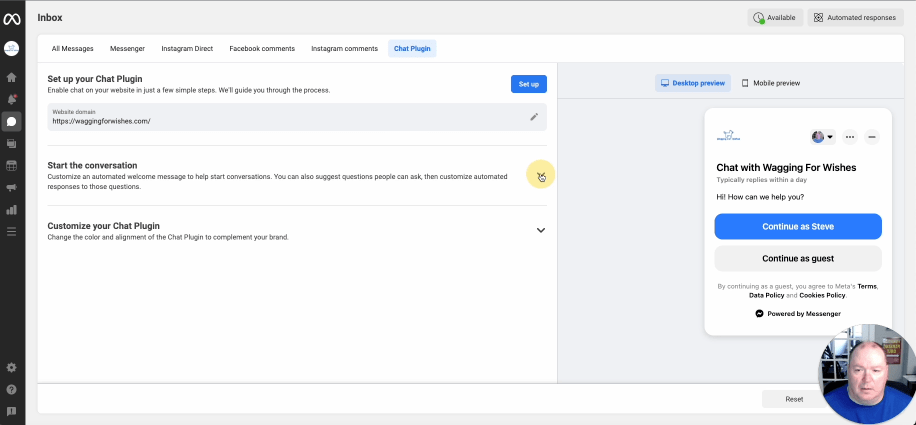
Task: Click Continue as guest
Action: (798, 259)
